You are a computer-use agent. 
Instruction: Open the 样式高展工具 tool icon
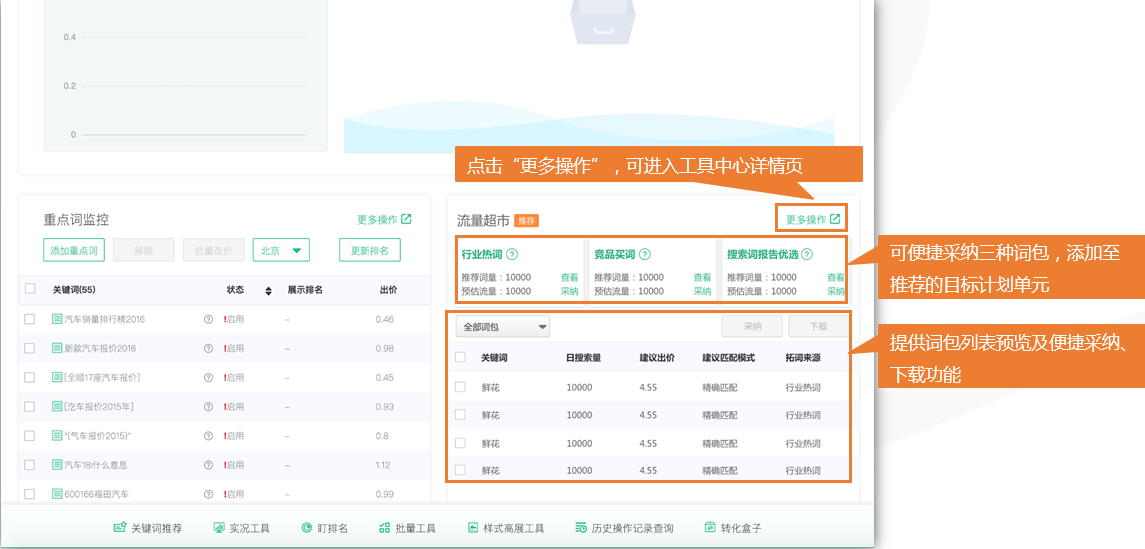(x=472, y=528)
